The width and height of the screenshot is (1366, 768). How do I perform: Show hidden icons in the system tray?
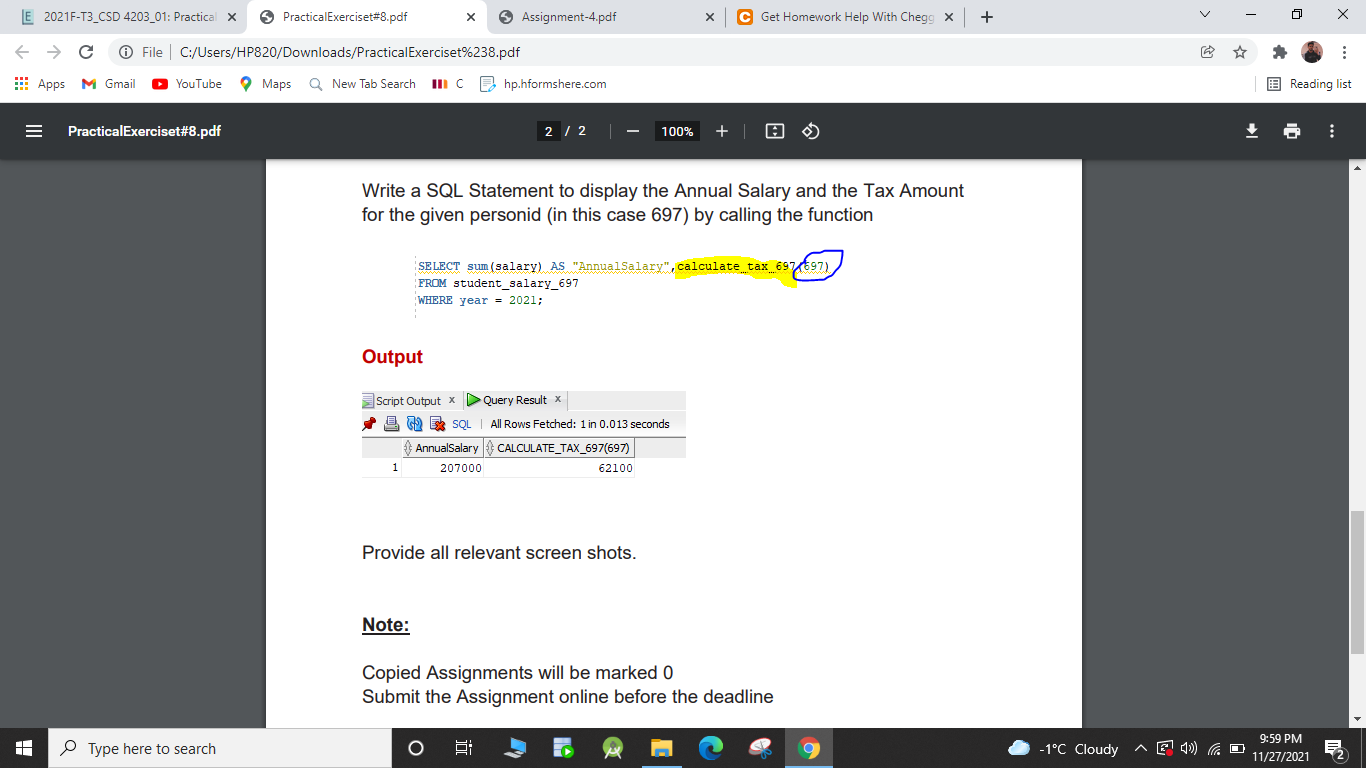pos(1140,748)
